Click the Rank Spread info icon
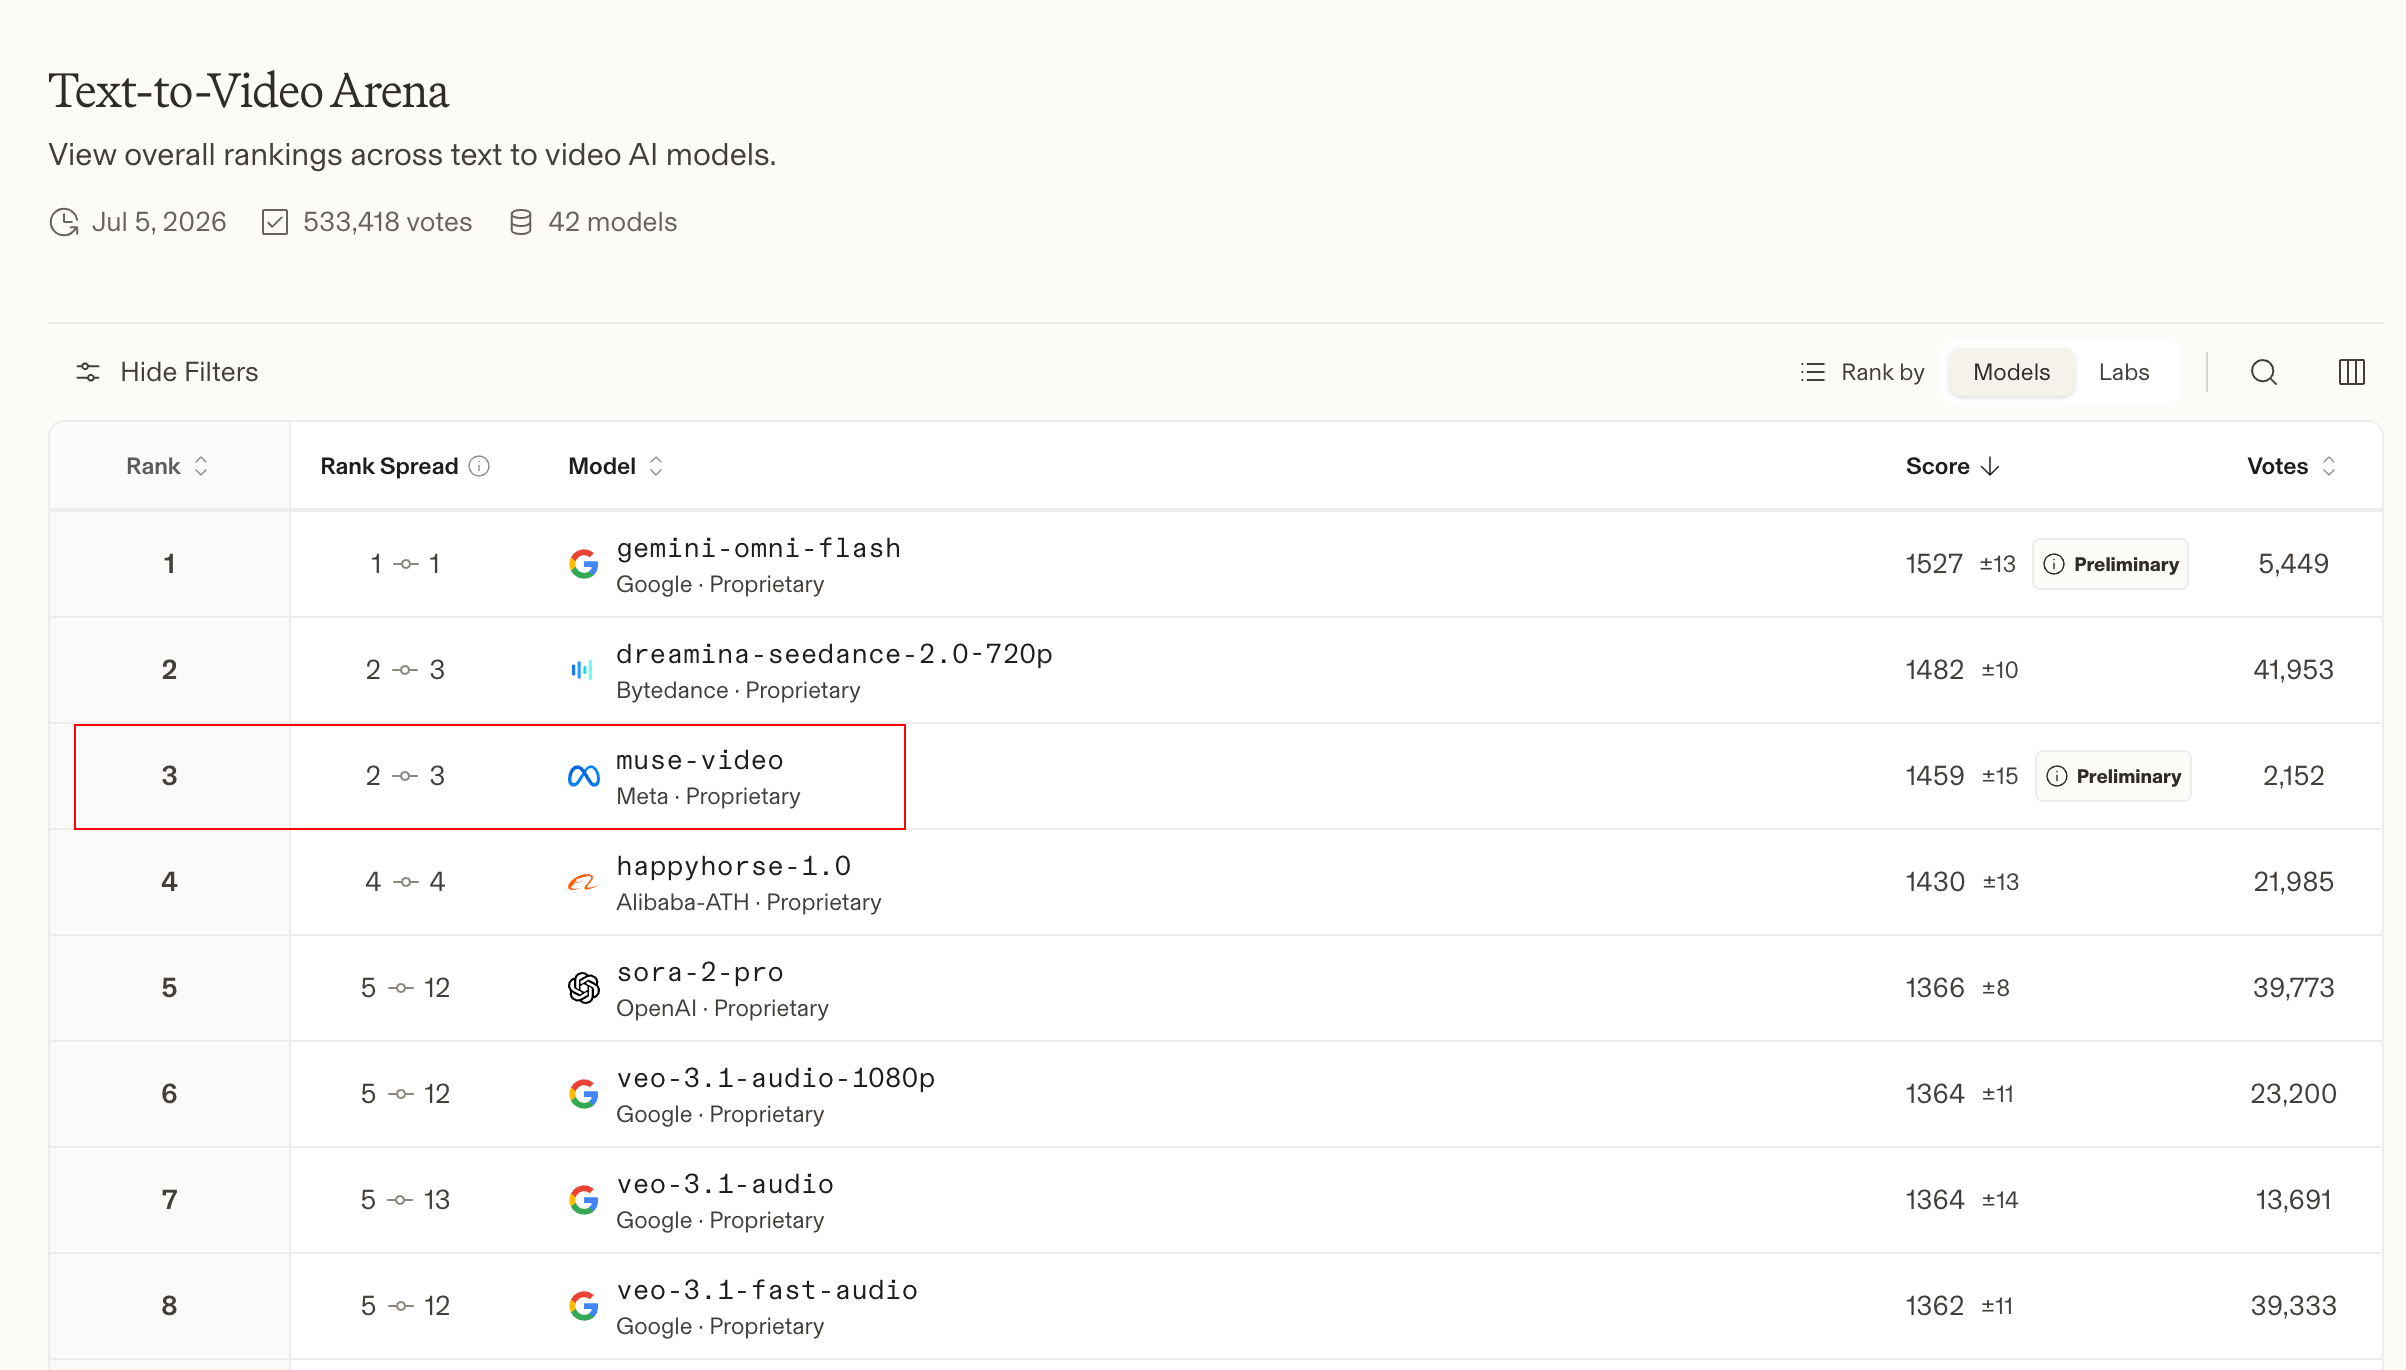The height and width of the screenshot is (1370, 2406). click(x=479, y=466)
